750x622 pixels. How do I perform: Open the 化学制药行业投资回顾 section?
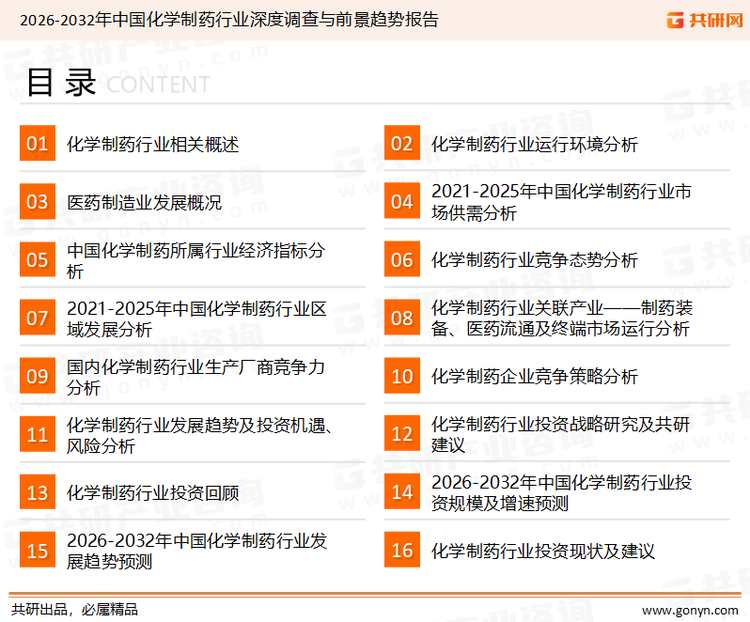click(153, 492)
